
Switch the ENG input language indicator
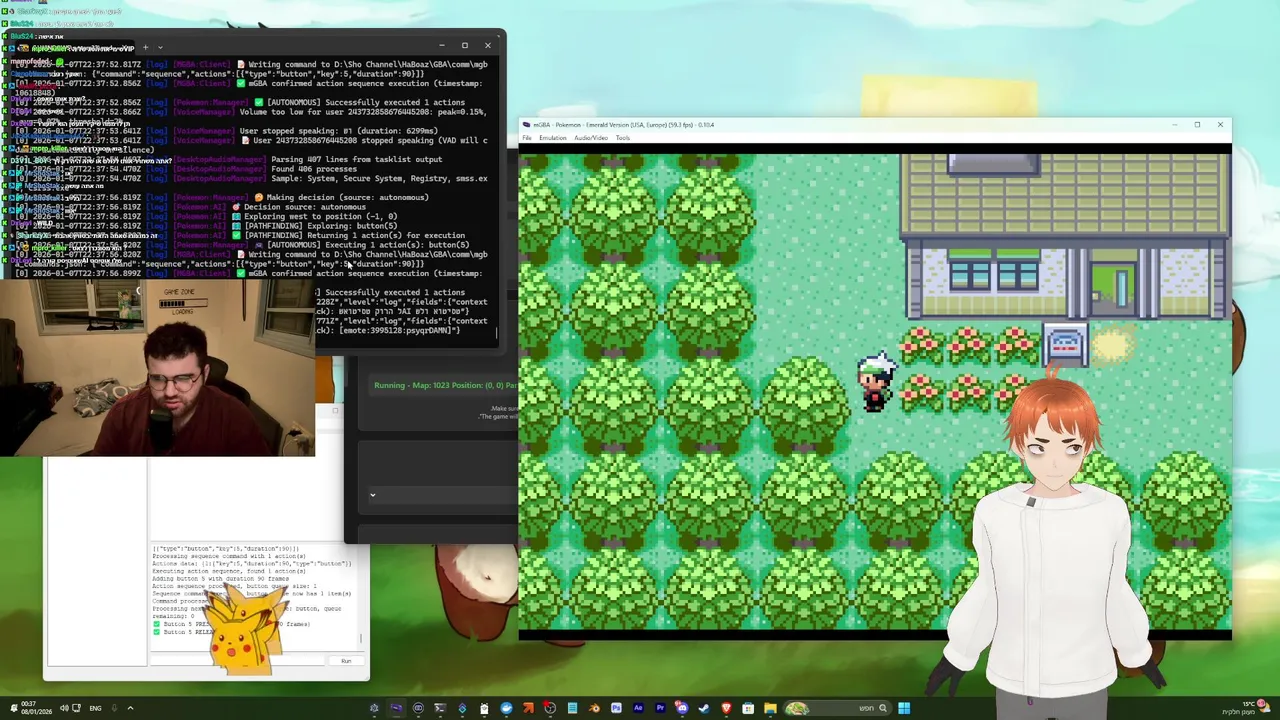(95, 708)
